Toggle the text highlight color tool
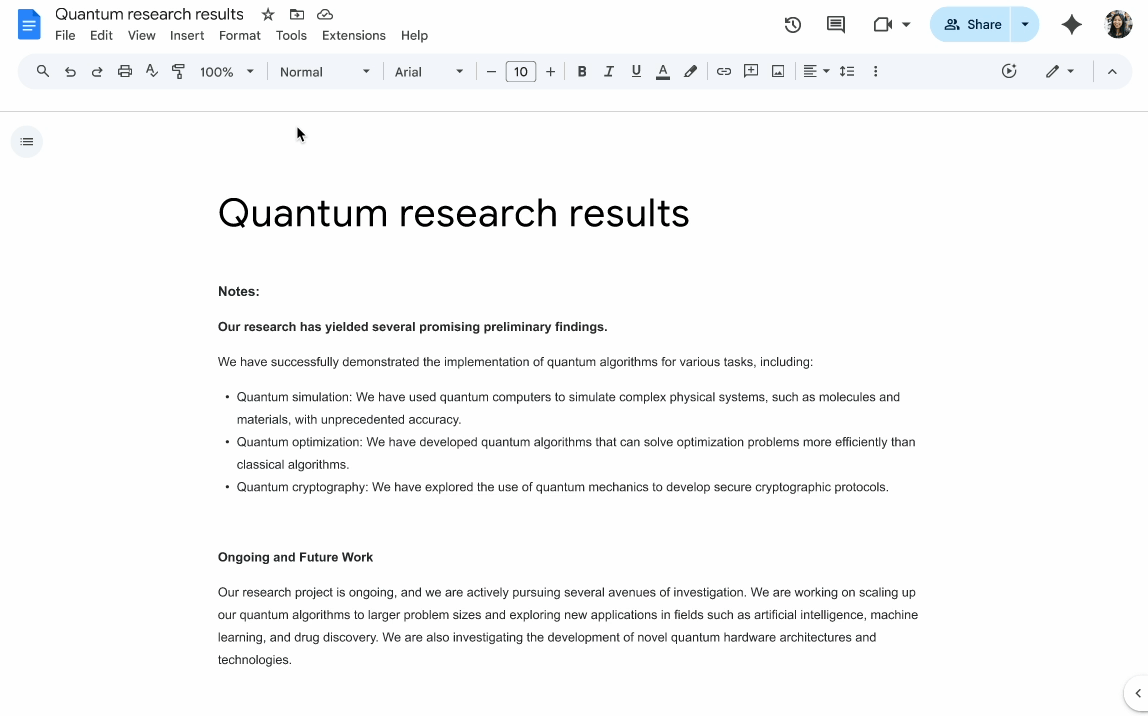Viewport: 1148px width, 716px height. tap(690, 71)
